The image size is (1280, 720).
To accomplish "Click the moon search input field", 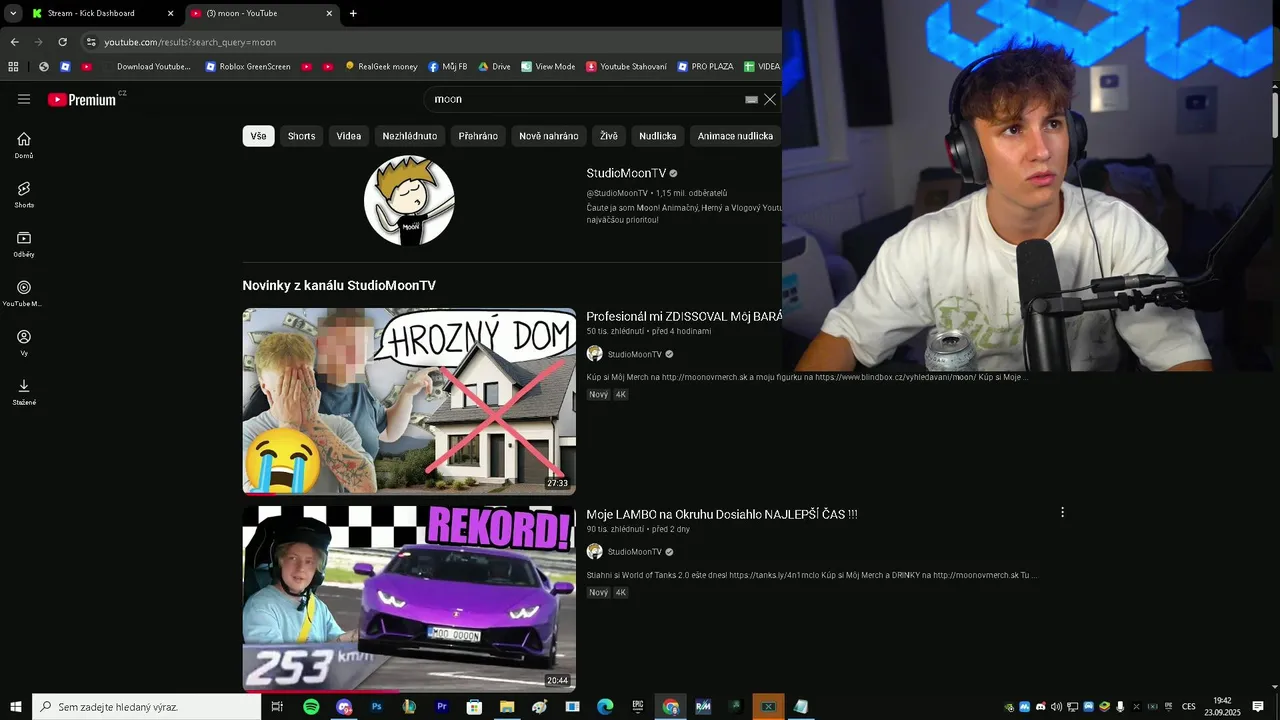I will click(585, 99).
